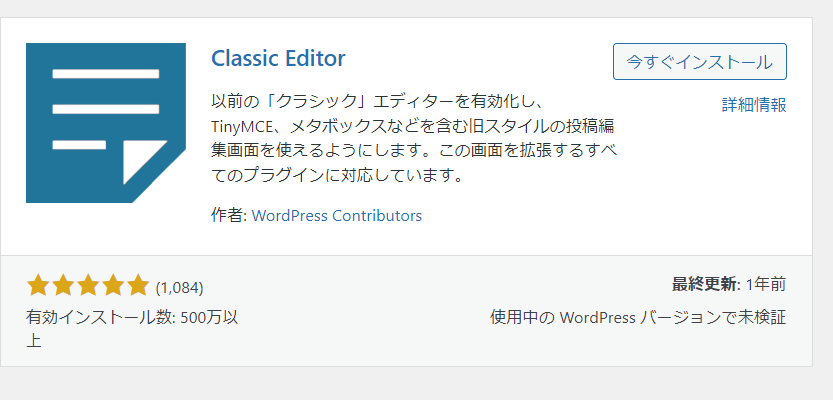
Task: Click the top white line in plugin icon
Action: [x=106, y=74]
